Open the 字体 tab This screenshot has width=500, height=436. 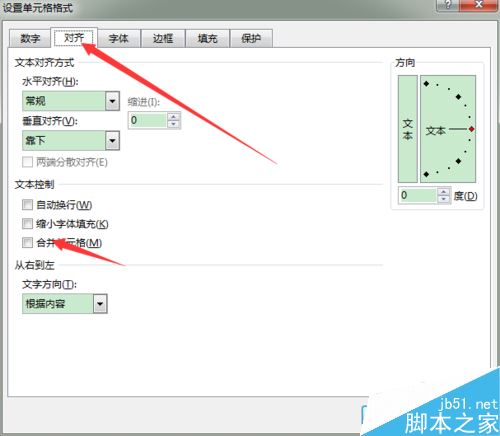pyautogui.click(x=118, y=38)
